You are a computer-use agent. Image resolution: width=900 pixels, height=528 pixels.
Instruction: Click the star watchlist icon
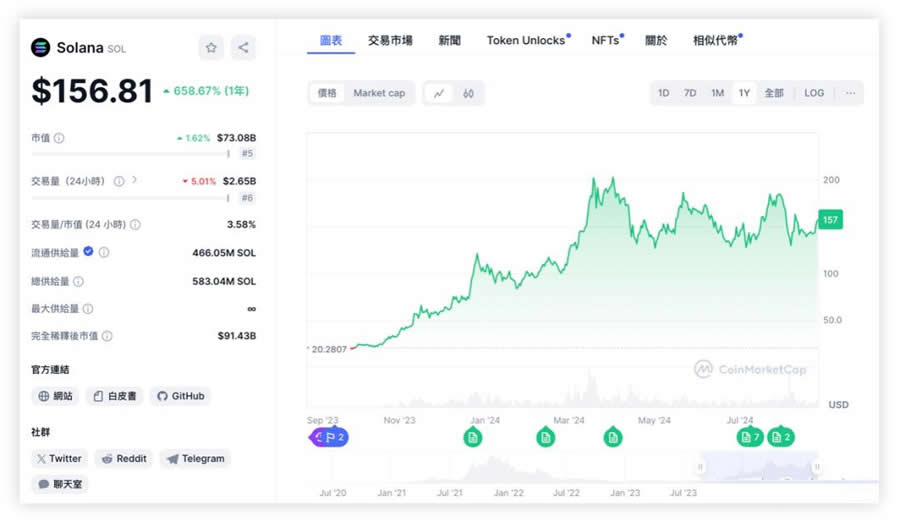point(211,47)
